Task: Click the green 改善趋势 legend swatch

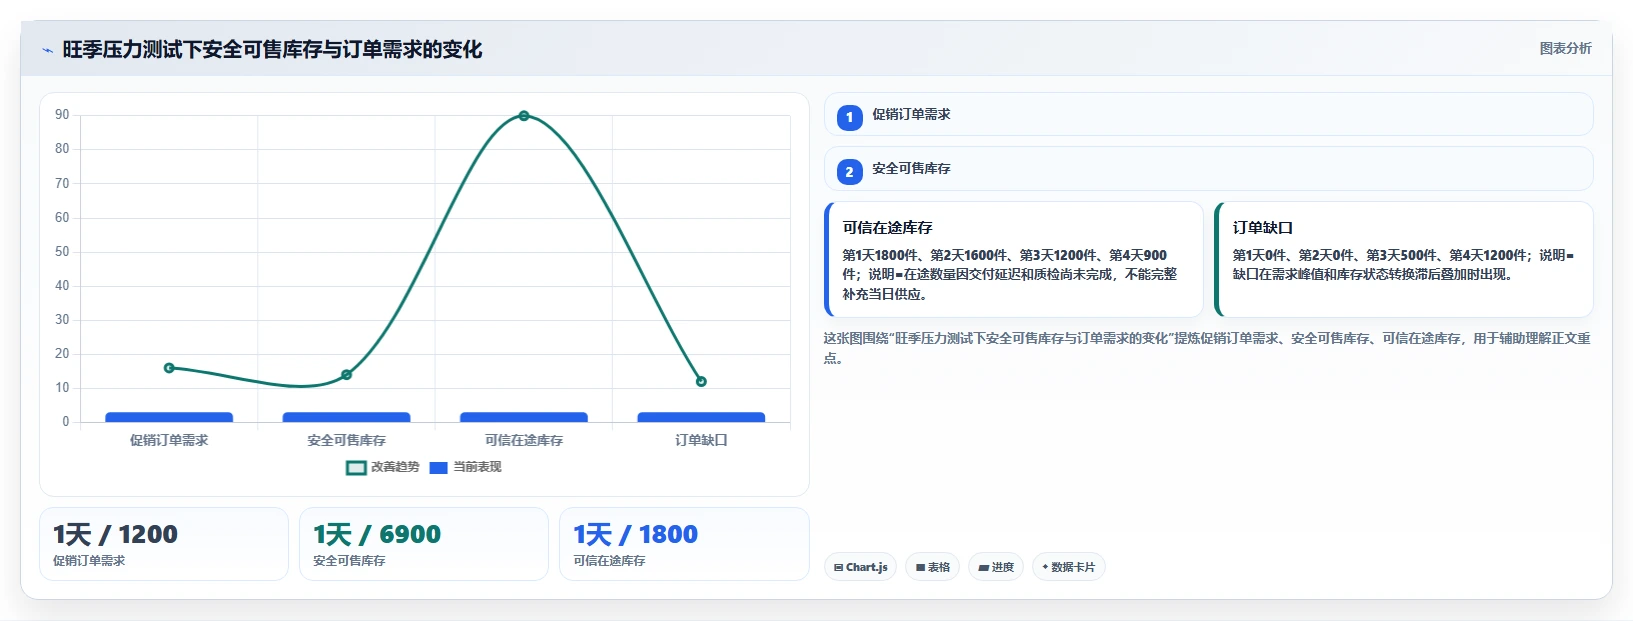Action: coord(356,468)
